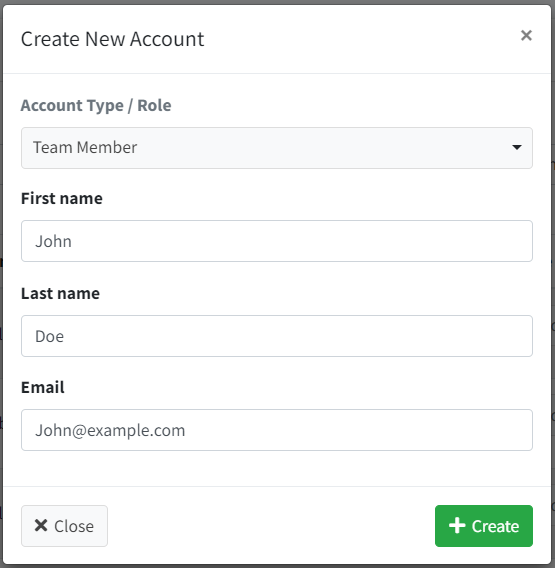The image size is (555, 568).
Task: Click the word Close on the gray button
Action: (x=74, y=526)
